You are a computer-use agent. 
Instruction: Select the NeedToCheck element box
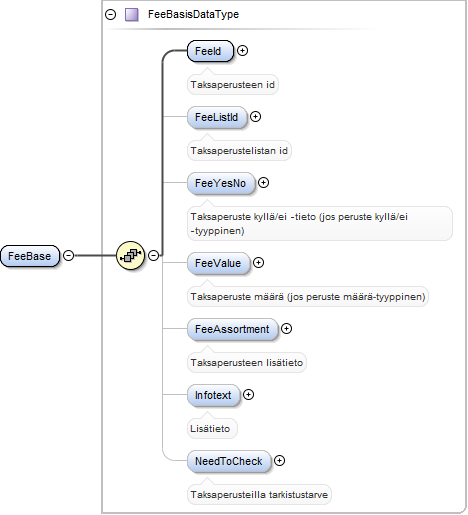point(229,461)
